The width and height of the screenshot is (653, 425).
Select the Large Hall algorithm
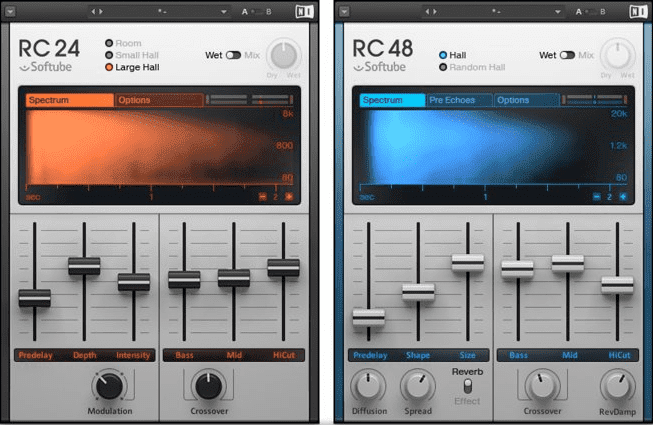coord(132,67)
